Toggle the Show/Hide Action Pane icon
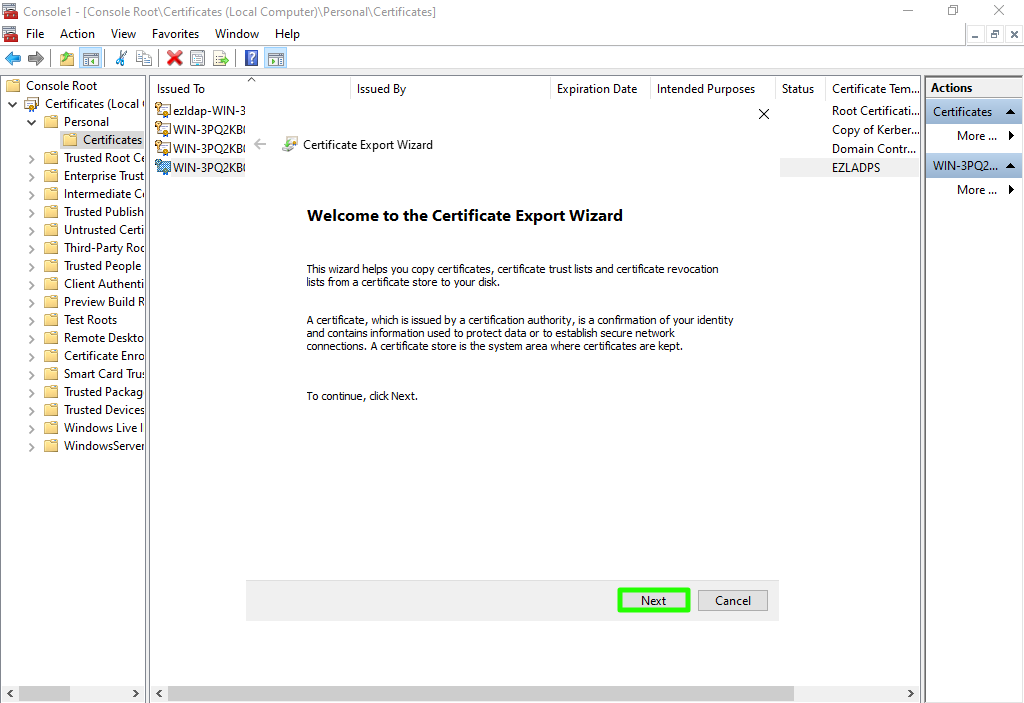The height and width of the screenshot is (703, 1024). pos(275,59)
